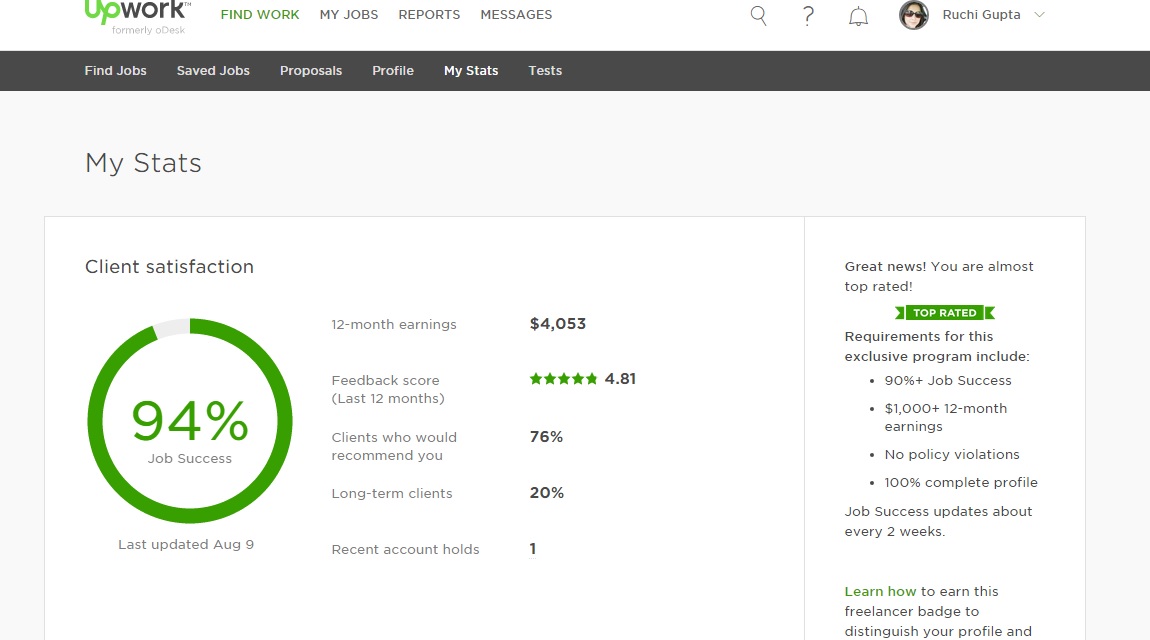Click the Learn how link
The image size is (1150, 640).
tap(880, 591)
